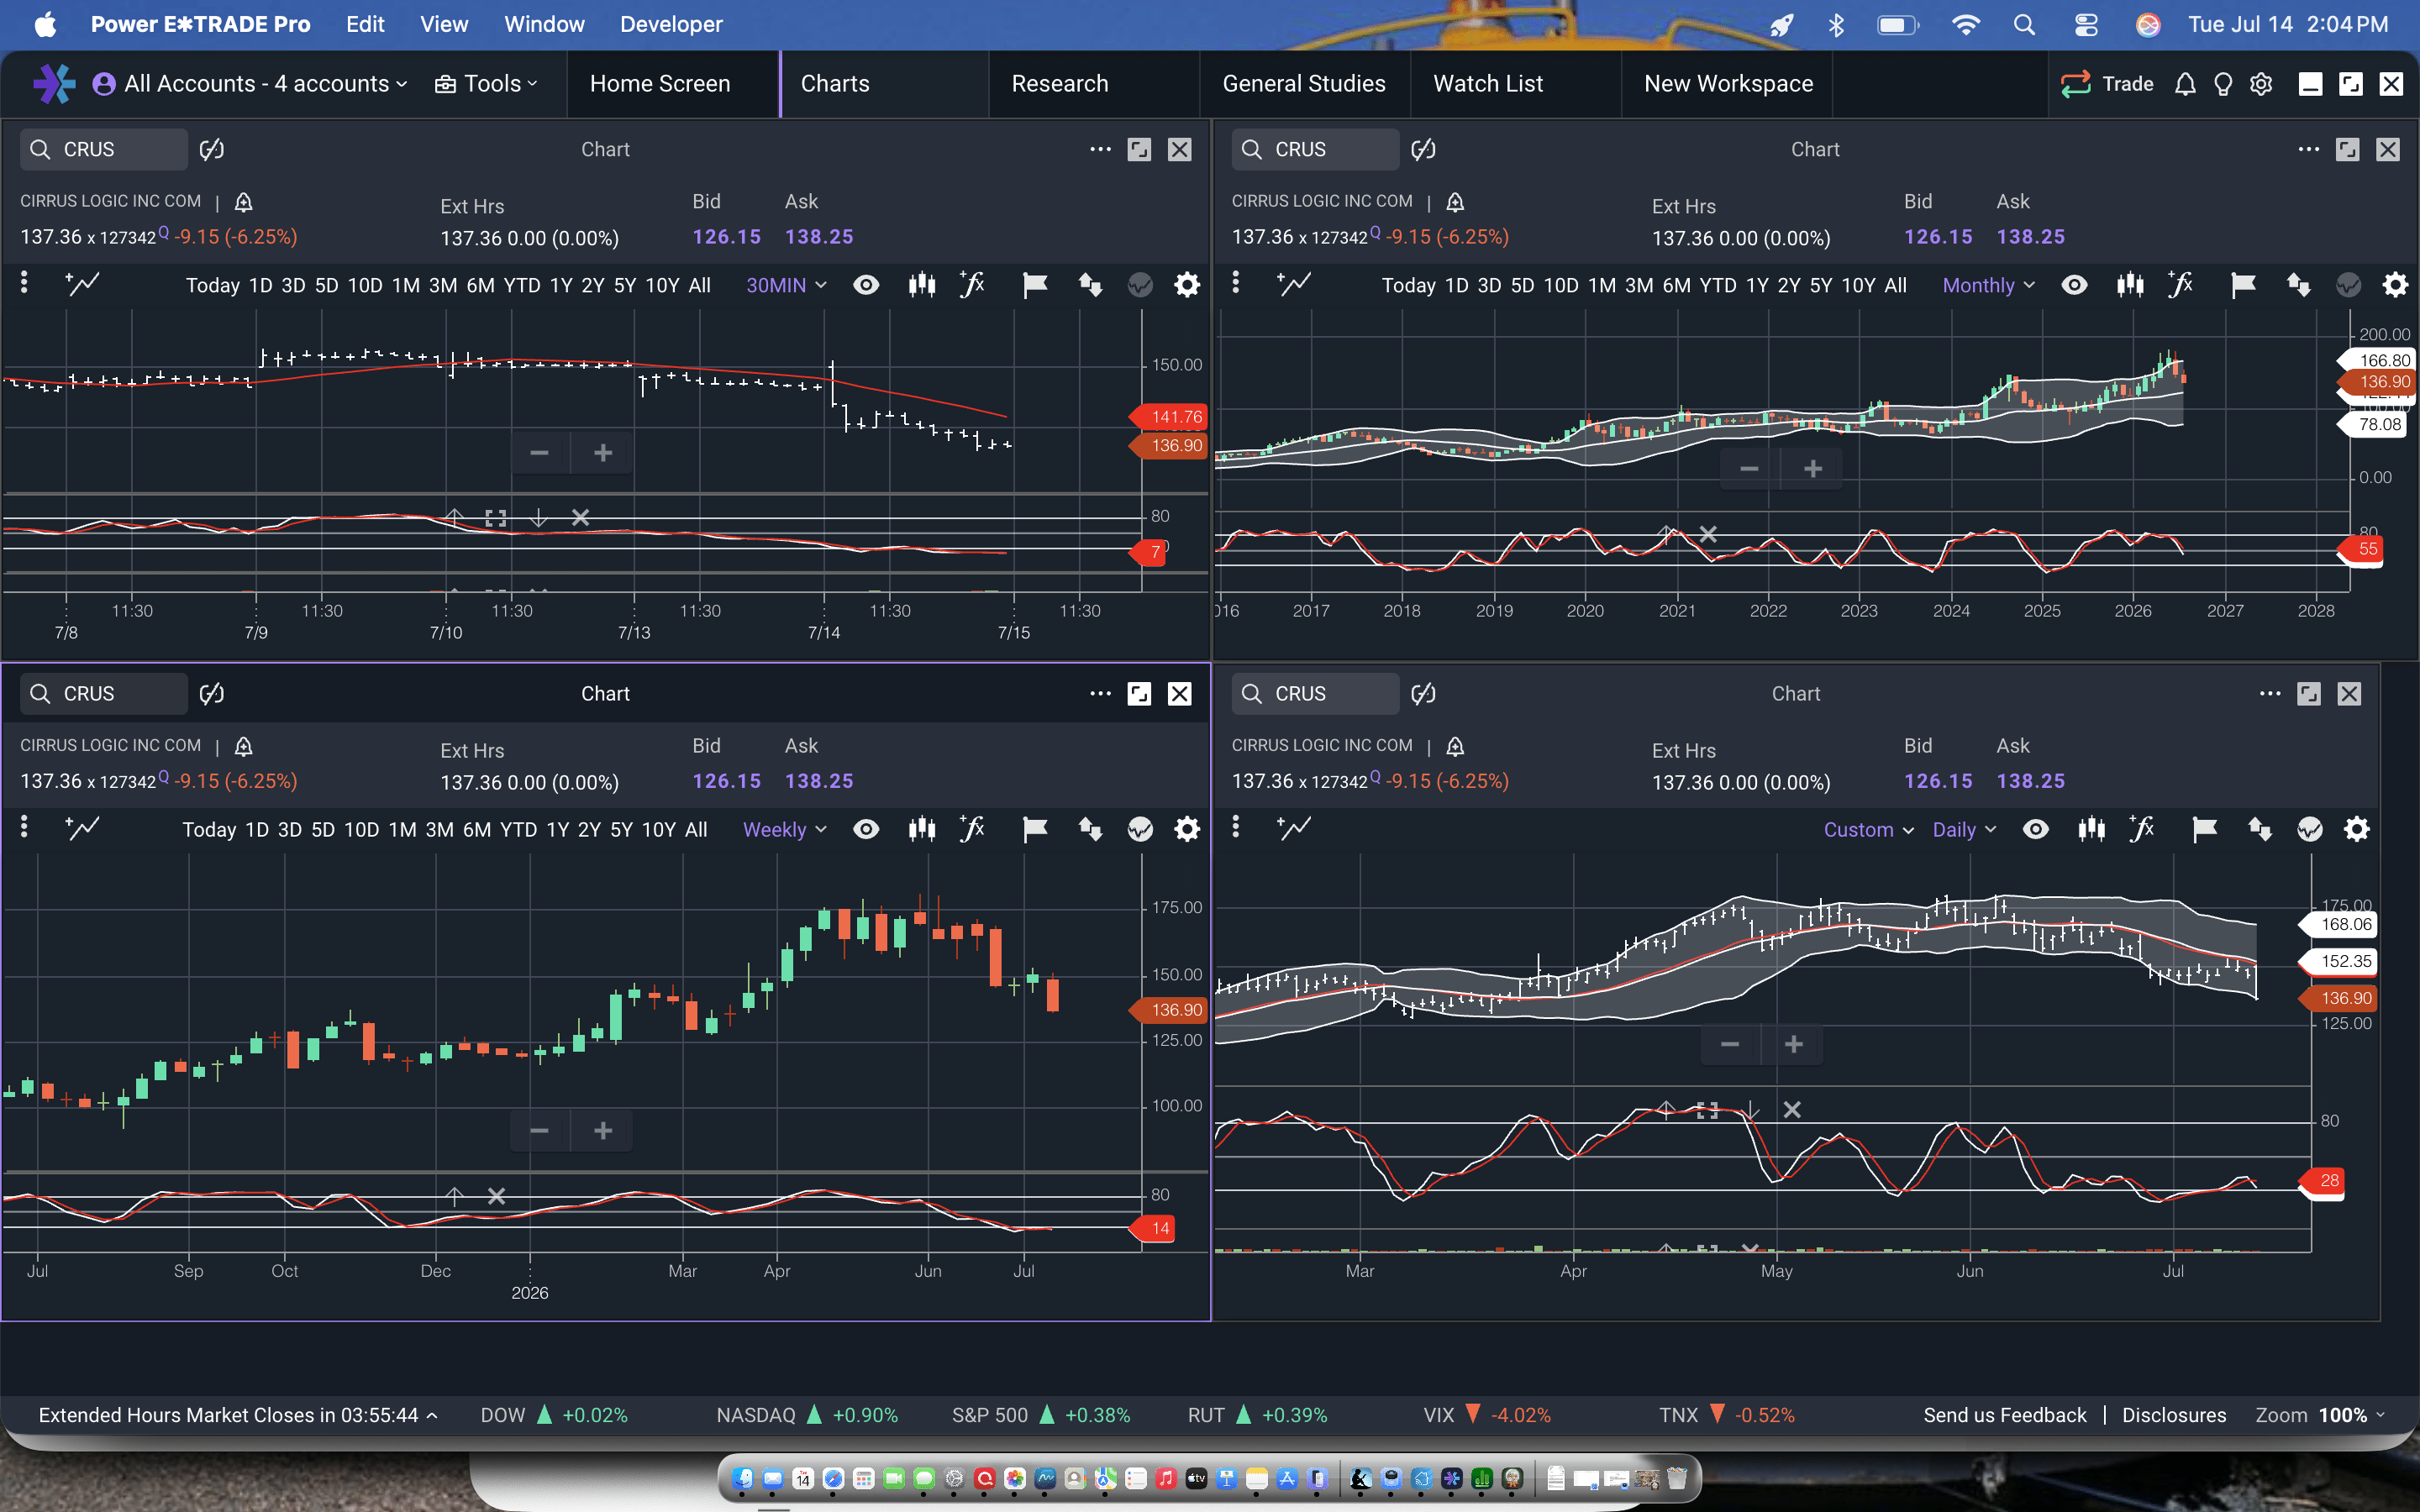The image size is (2420, 1512).
Task: Toggle eye visibility in Monthly chart
Action: [2075, 285]
